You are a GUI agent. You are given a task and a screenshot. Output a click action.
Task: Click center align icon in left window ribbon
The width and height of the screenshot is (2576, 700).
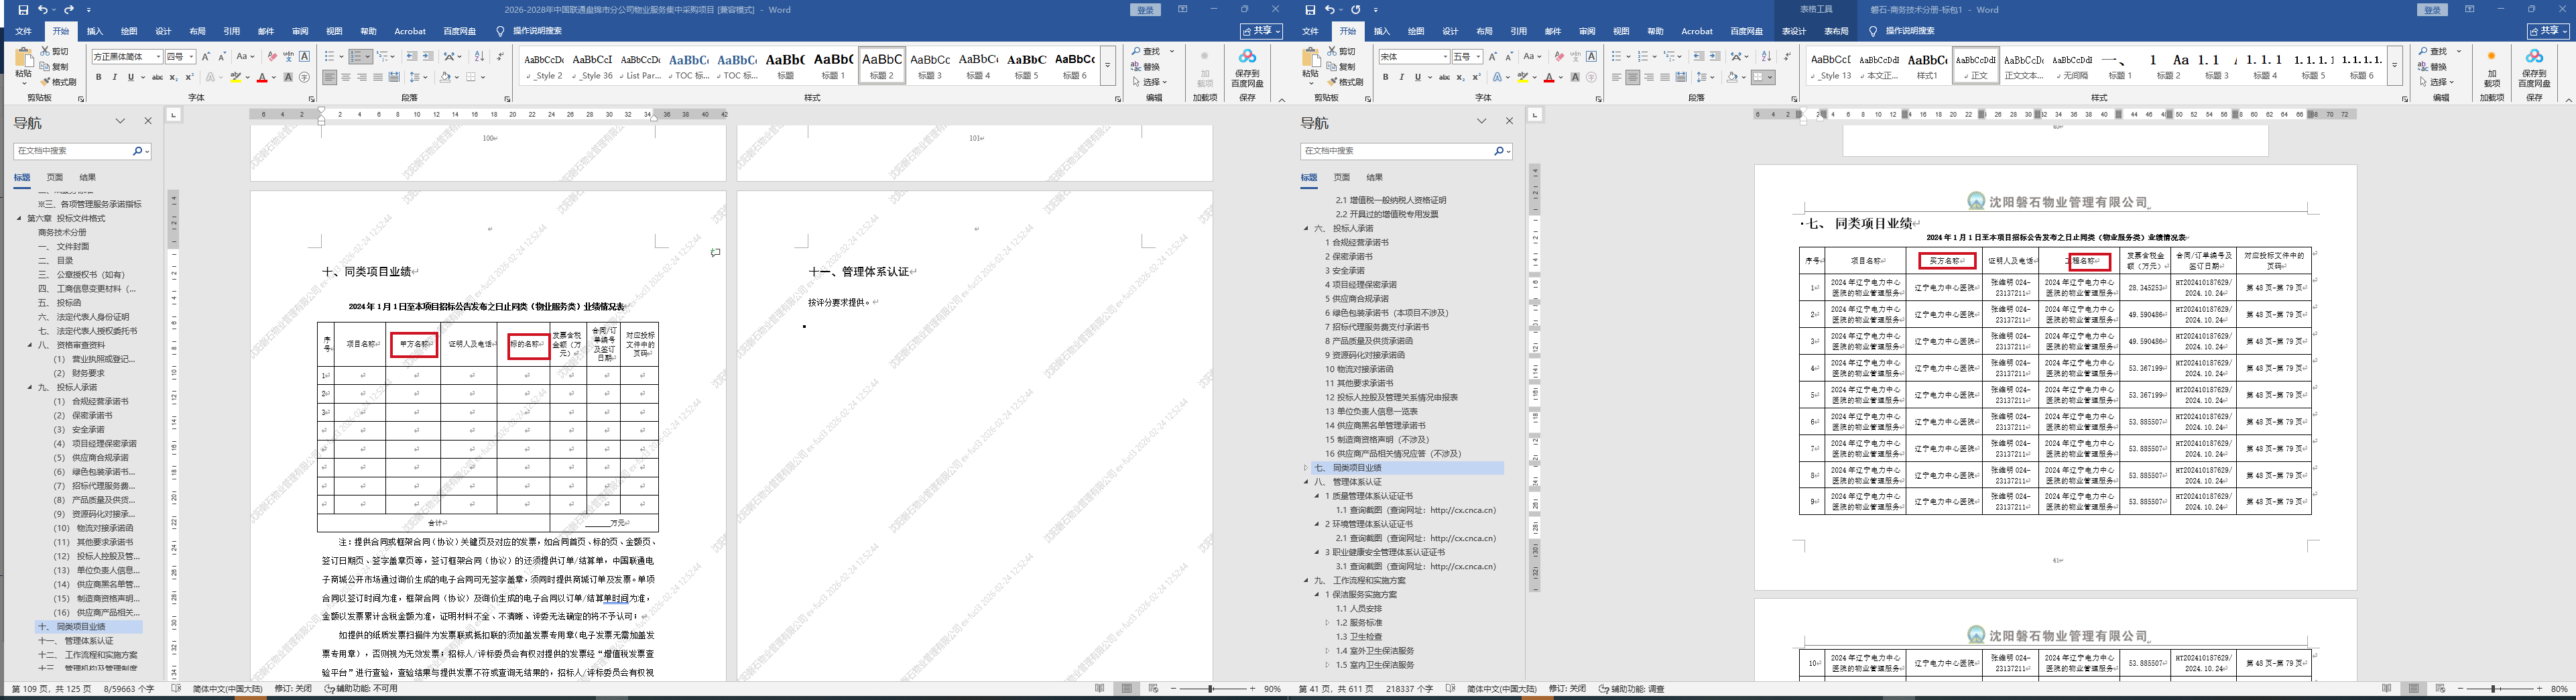(346, 77)
